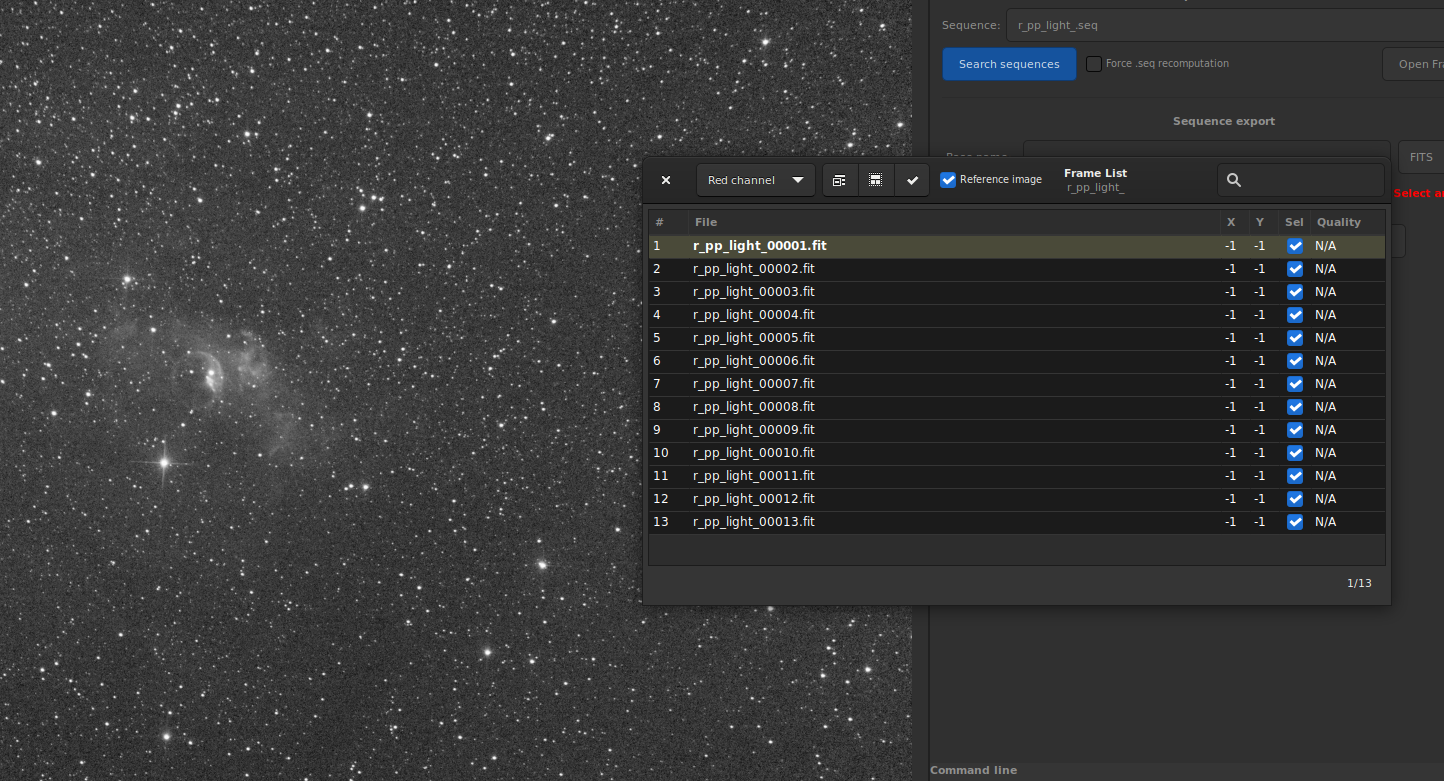Toggle Sel checkbox for r_pp_light_00004.fit
Viewport: 1444px width, 781px height.
(1295, 315)
